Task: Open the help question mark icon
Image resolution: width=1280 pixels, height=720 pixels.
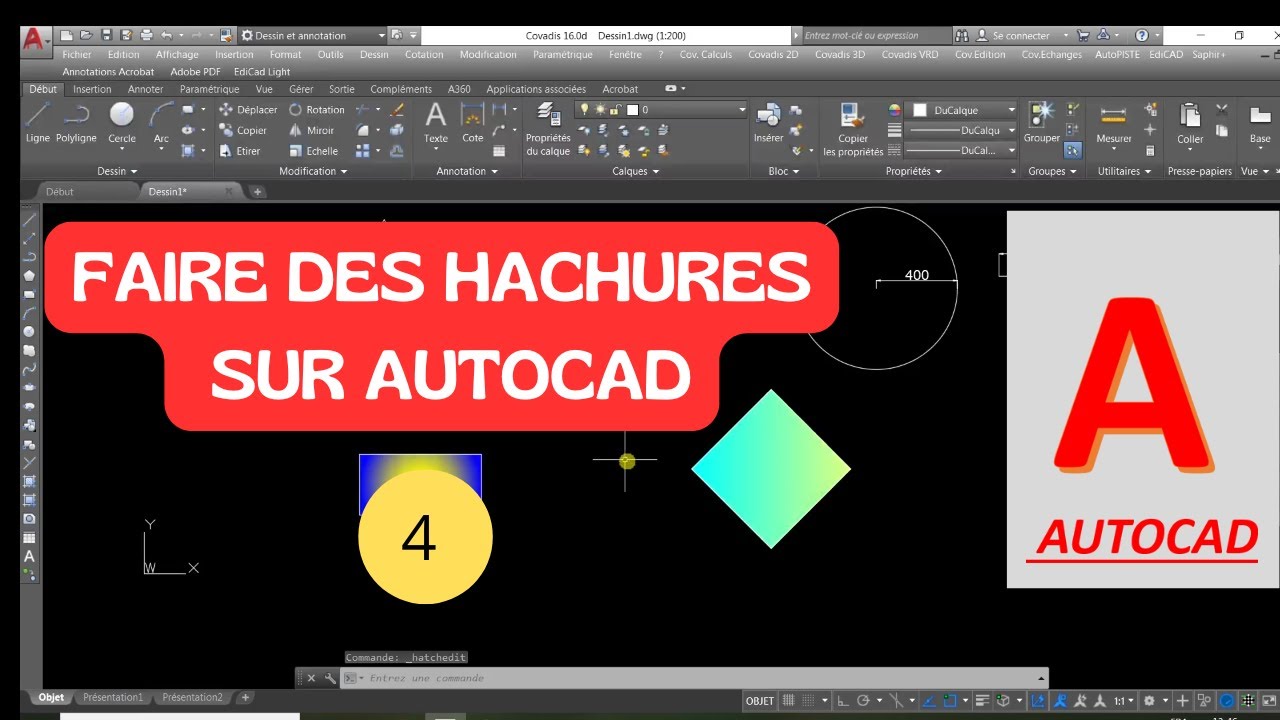Action: click(x=1141, y=35)
